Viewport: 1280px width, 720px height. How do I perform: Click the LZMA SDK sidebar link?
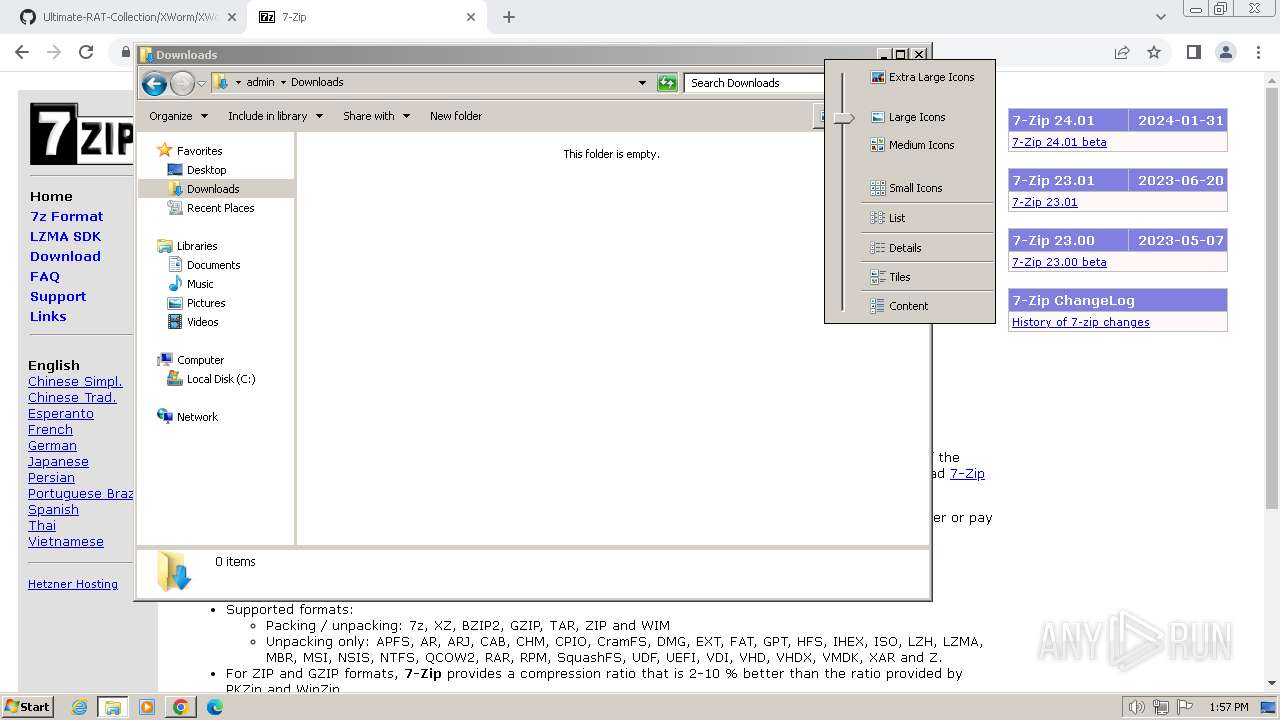(x=65, y=236)
